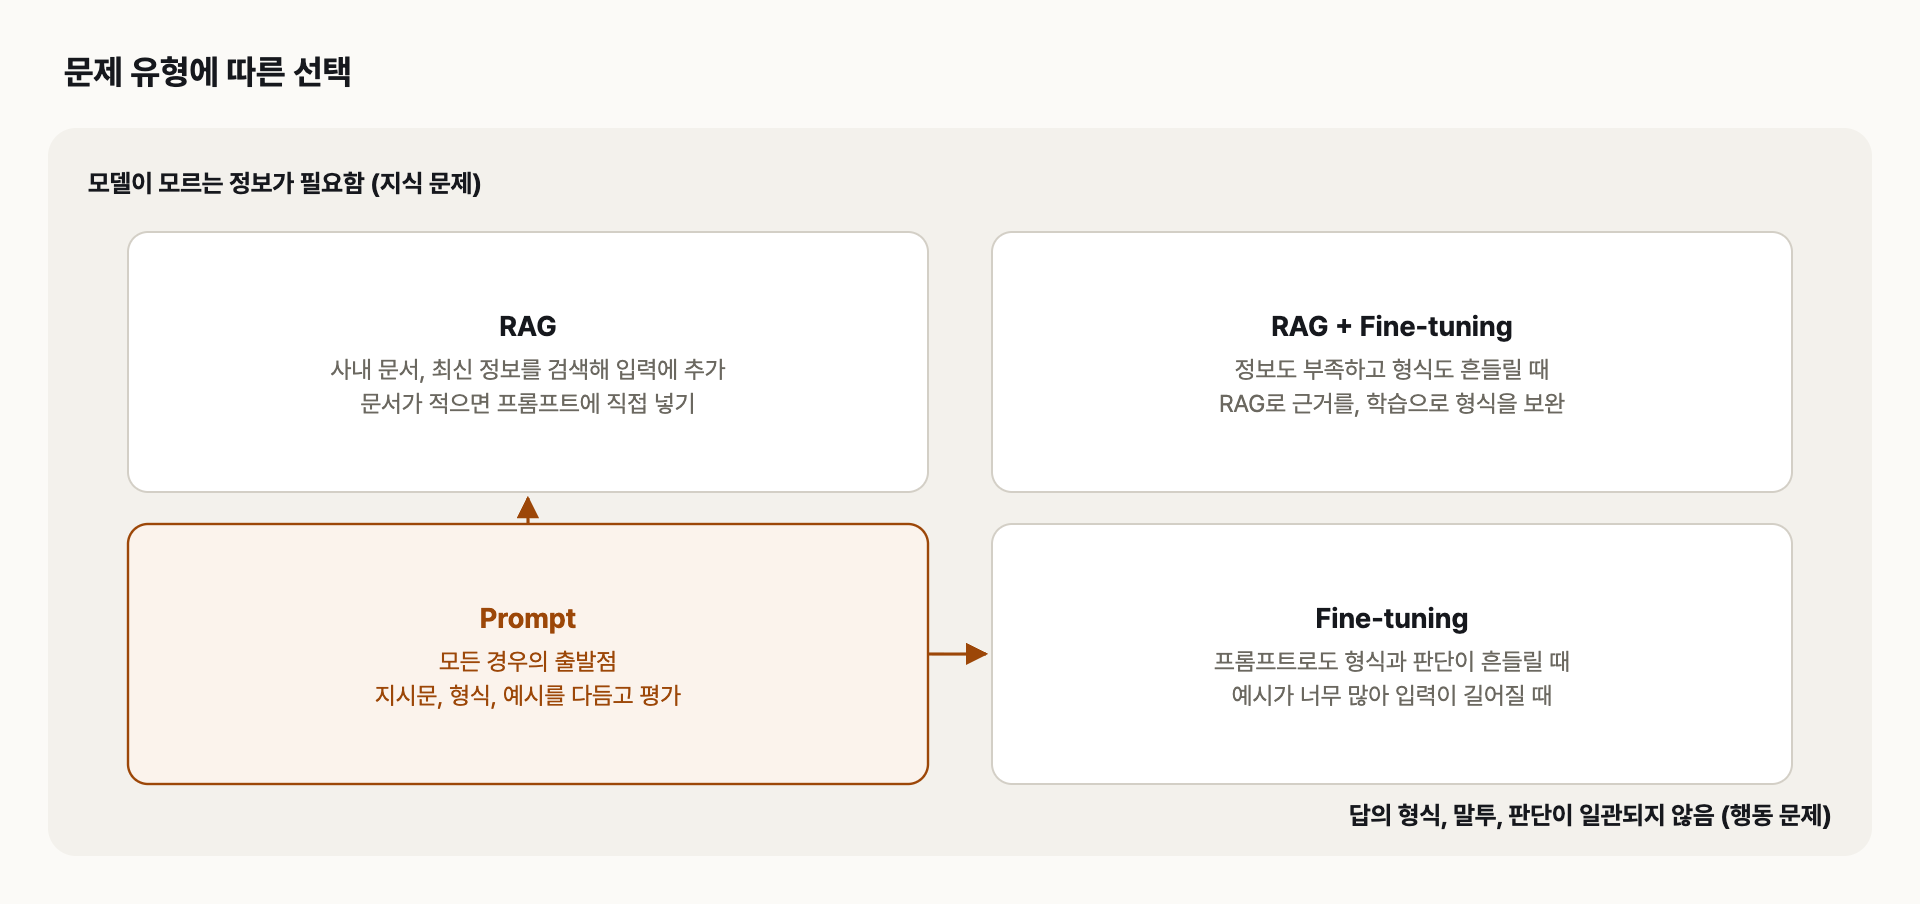Click the RAG heading text
The width and height of the screenshot is (1920, 904).
click(528, 327)
